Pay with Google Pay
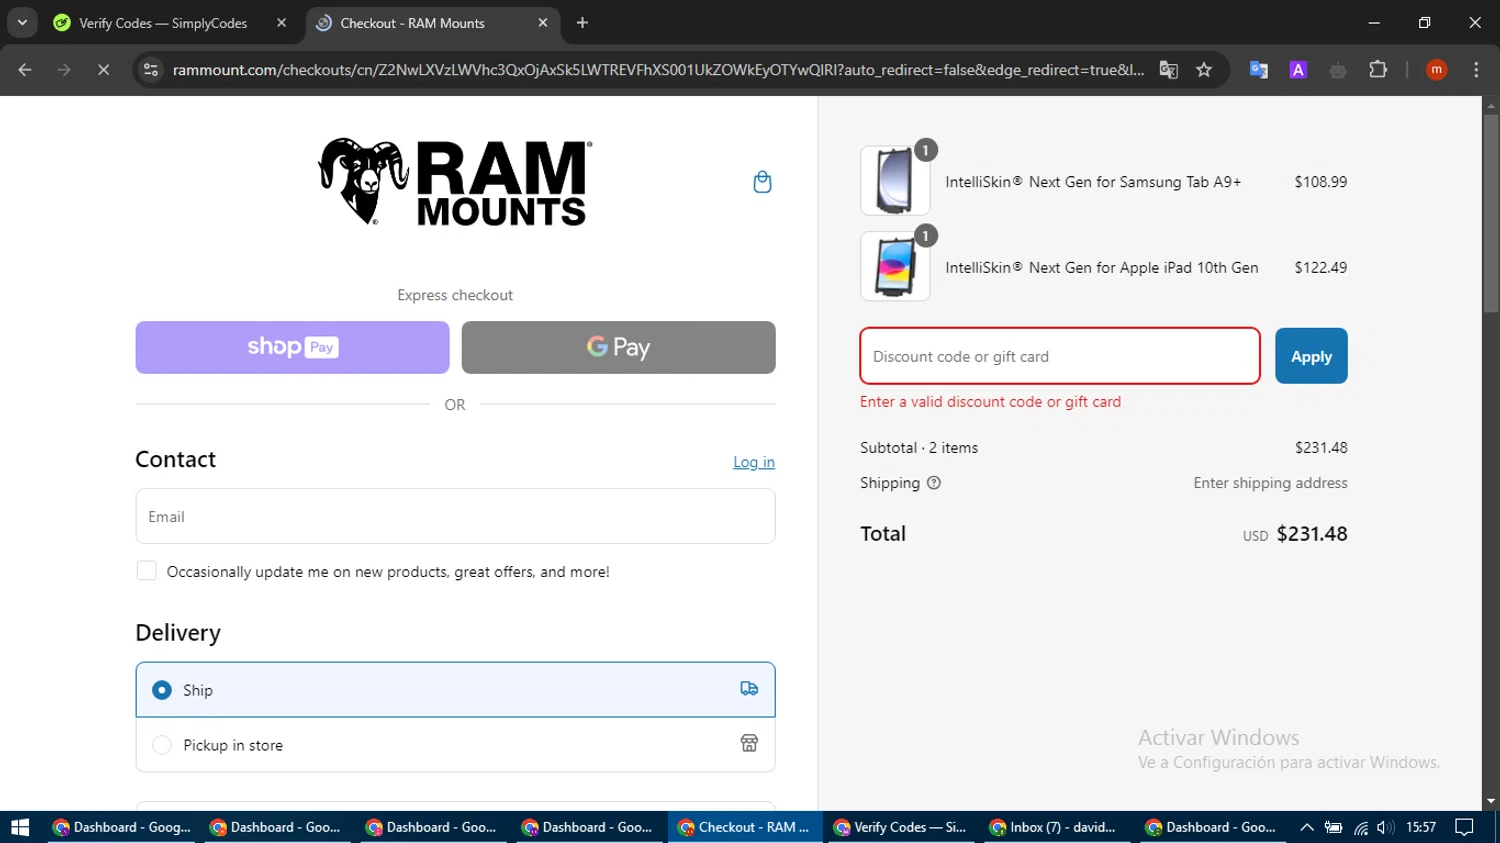The height and width of the screenshot is (843, 1500). [618, 347]
